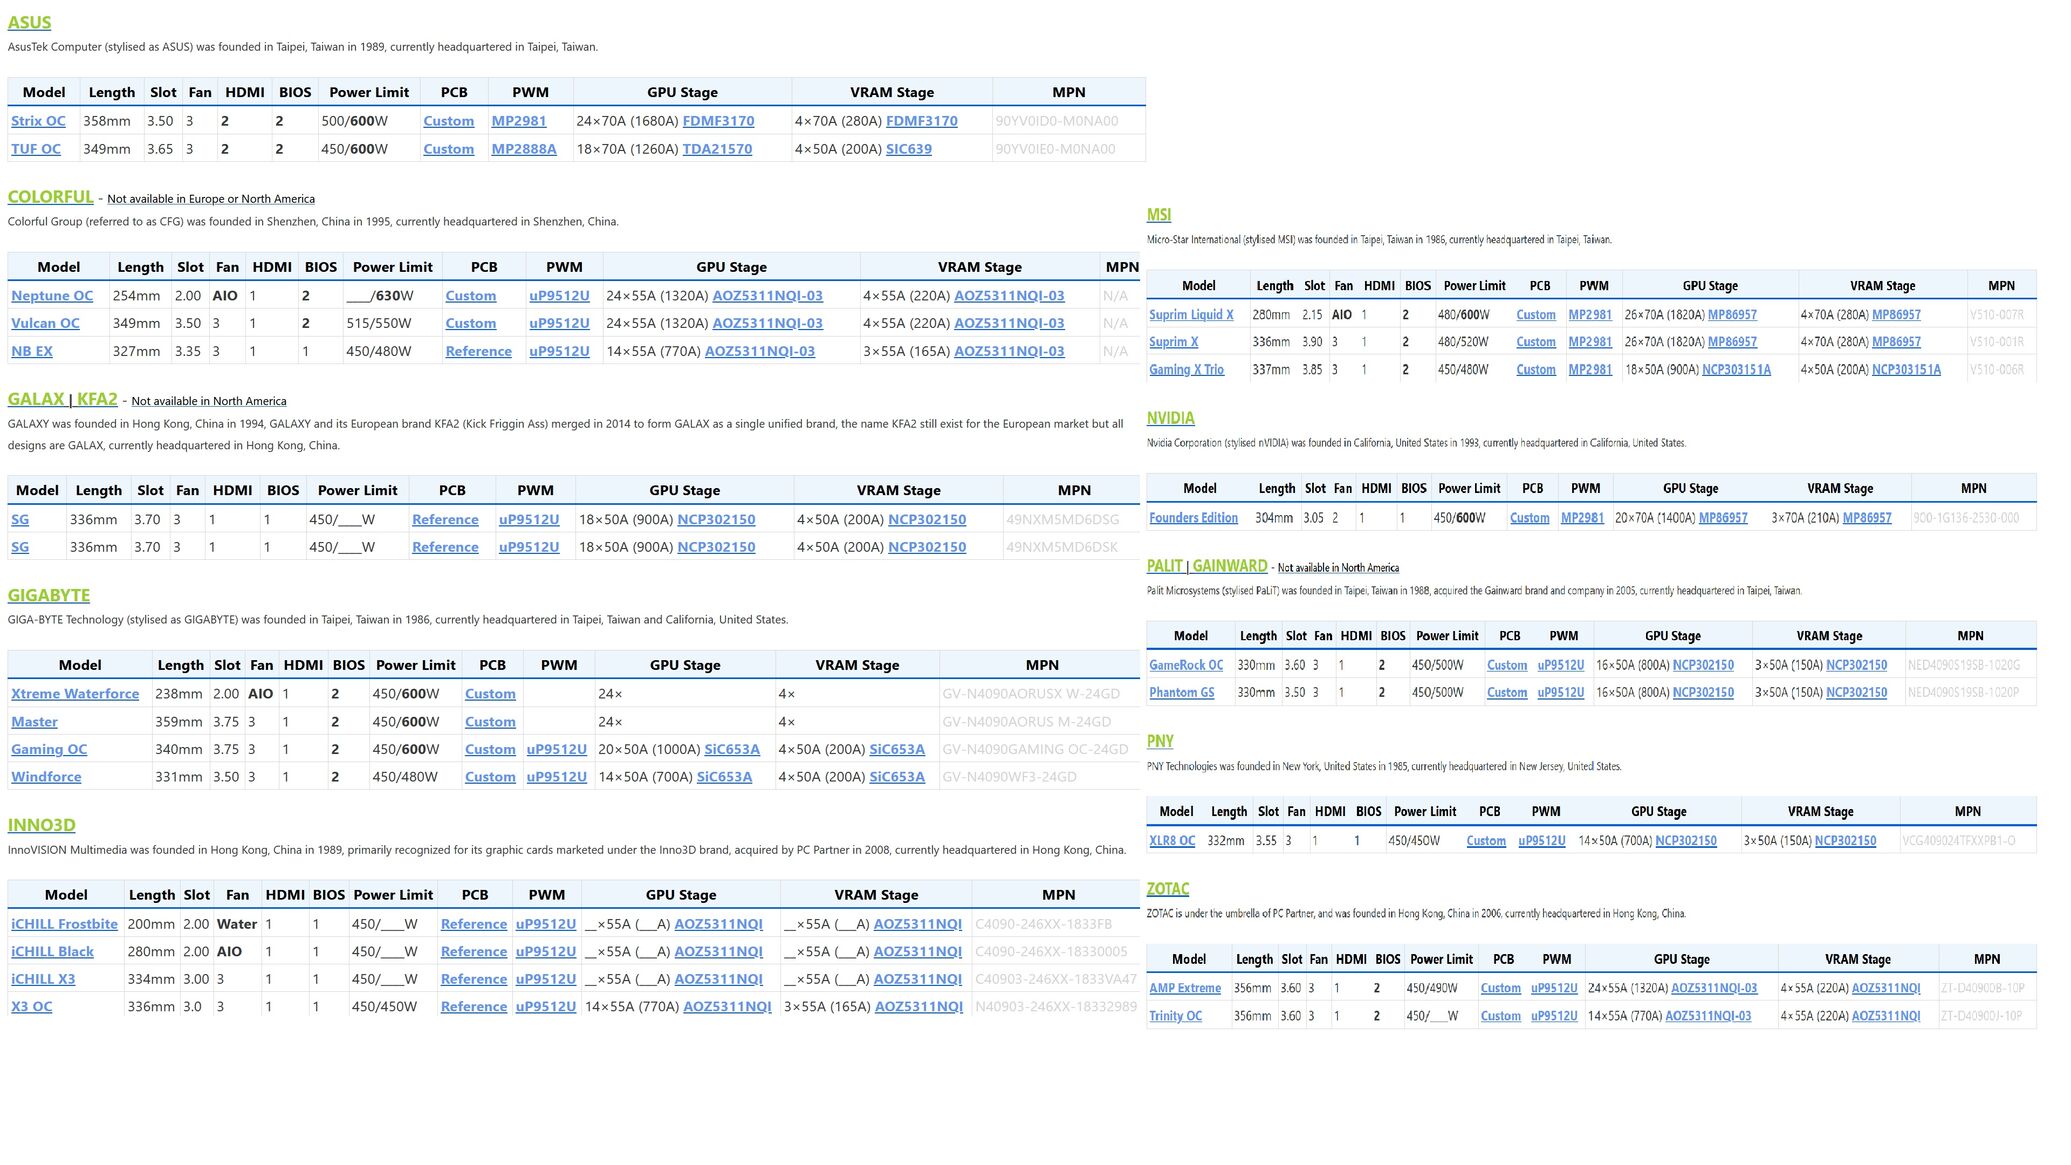This screenshot has height=1165, width=2071.
Task: Click 'Not available in North America' beside GALAX heading
Action: click(x=209, y=401)
